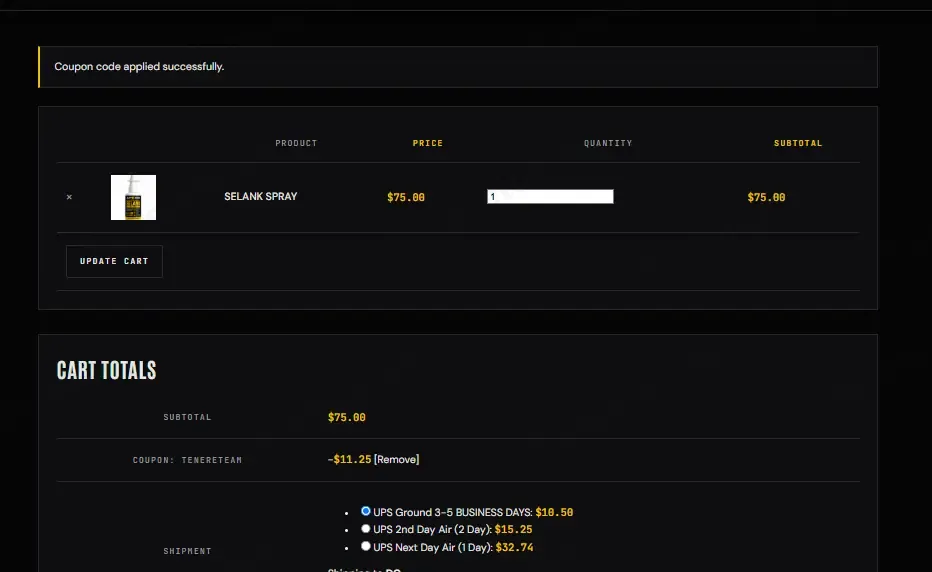
Task: Open the SELANK SPRAY product name link
Action: tap(260, 196)
